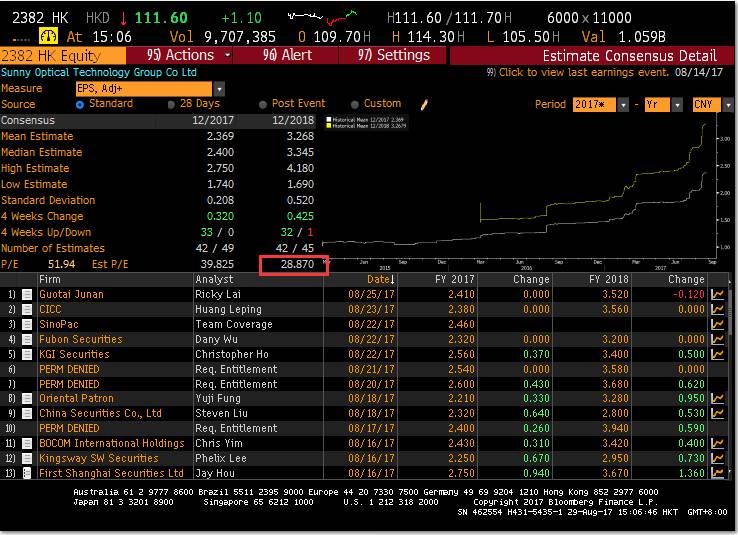Select the Custom source option
Image resolution: width=738 pixels, height=535 pixels.
[354, 104]
